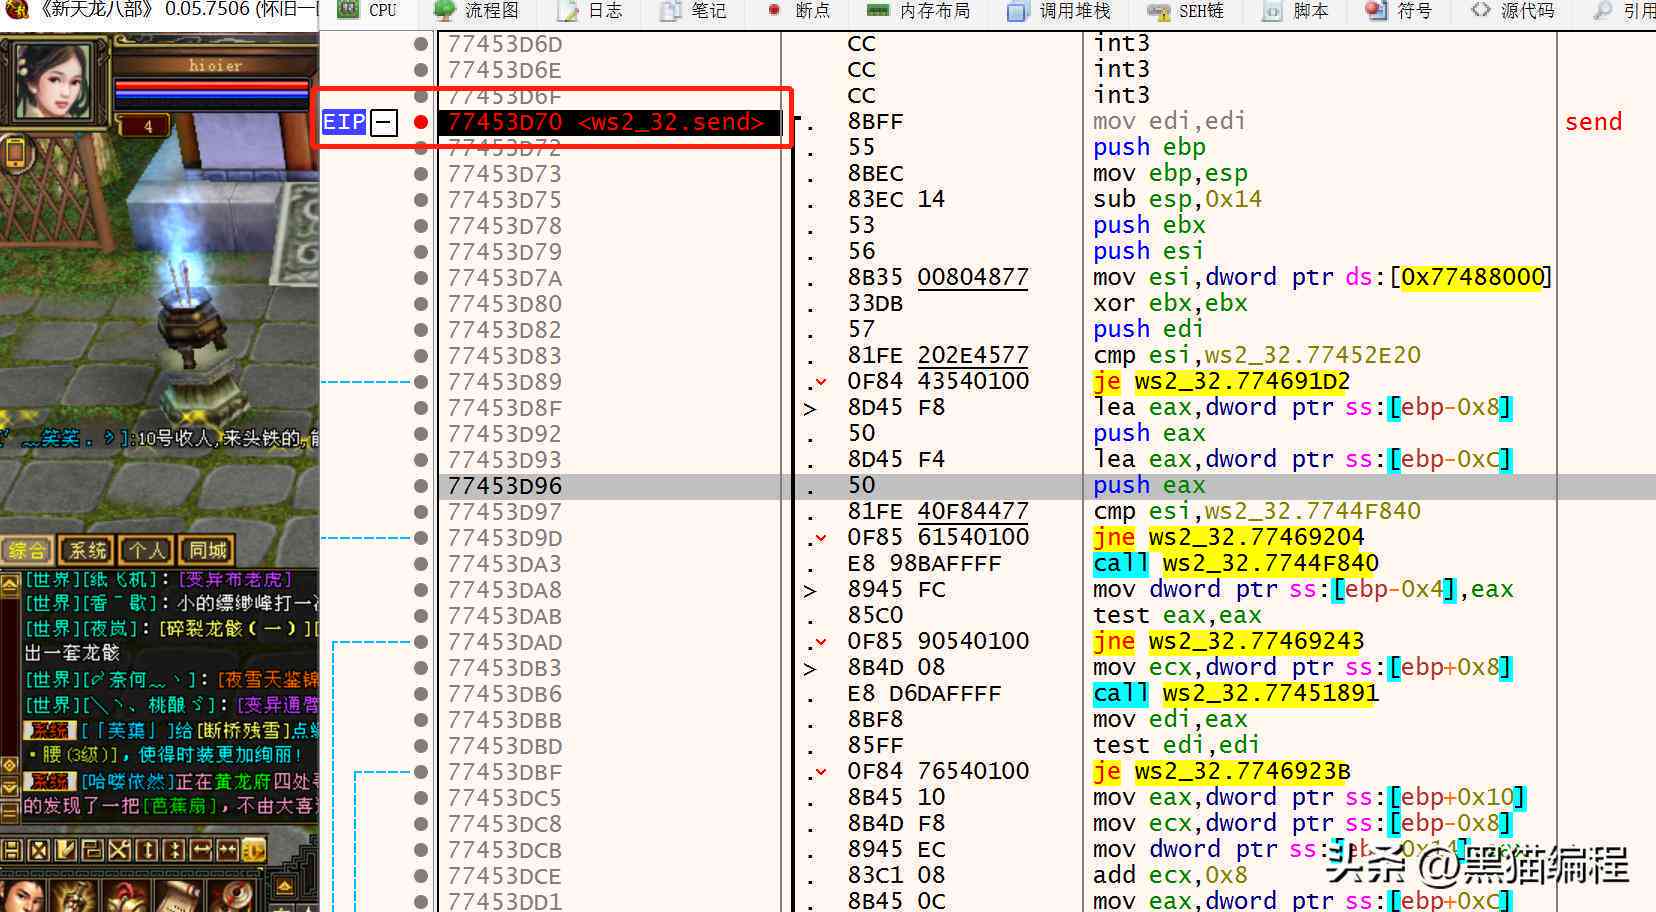Toggle breakpoint dot for address 77453D83
Screen dimensions: 1656x912
[421, 356]
